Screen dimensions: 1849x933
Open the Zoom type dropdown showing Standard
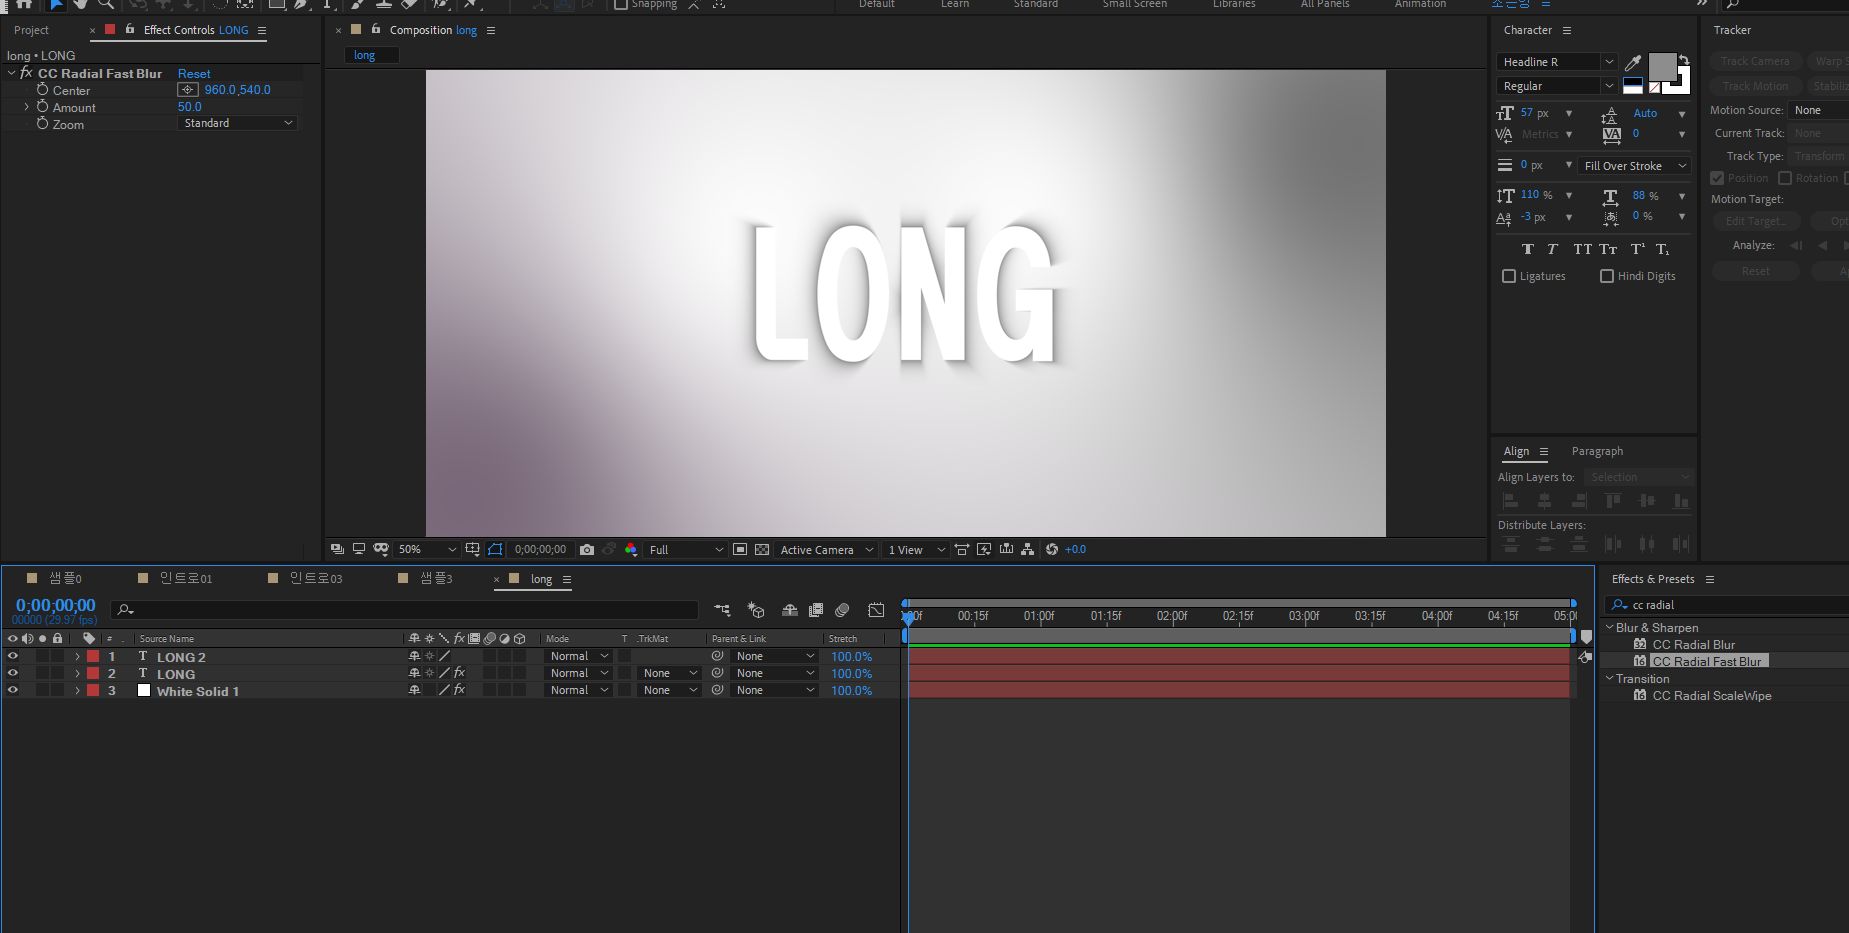238,123
